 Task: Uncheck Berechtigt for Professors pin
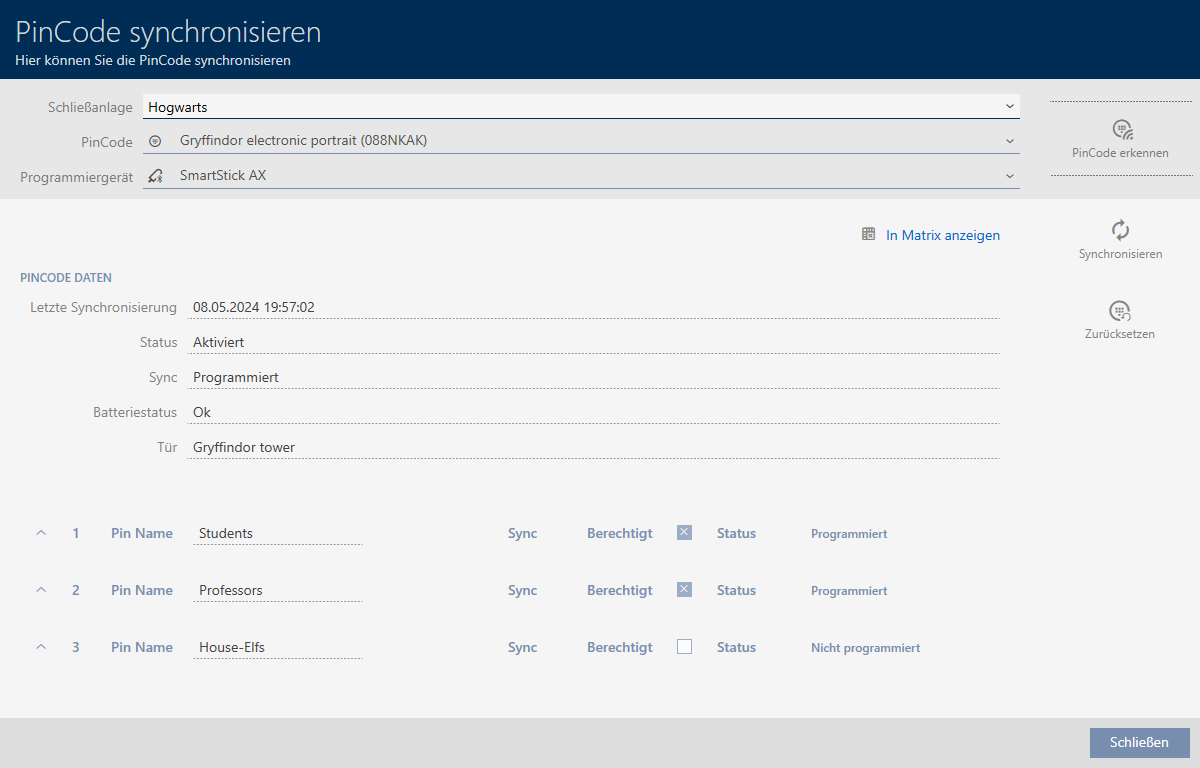point(684,590)
